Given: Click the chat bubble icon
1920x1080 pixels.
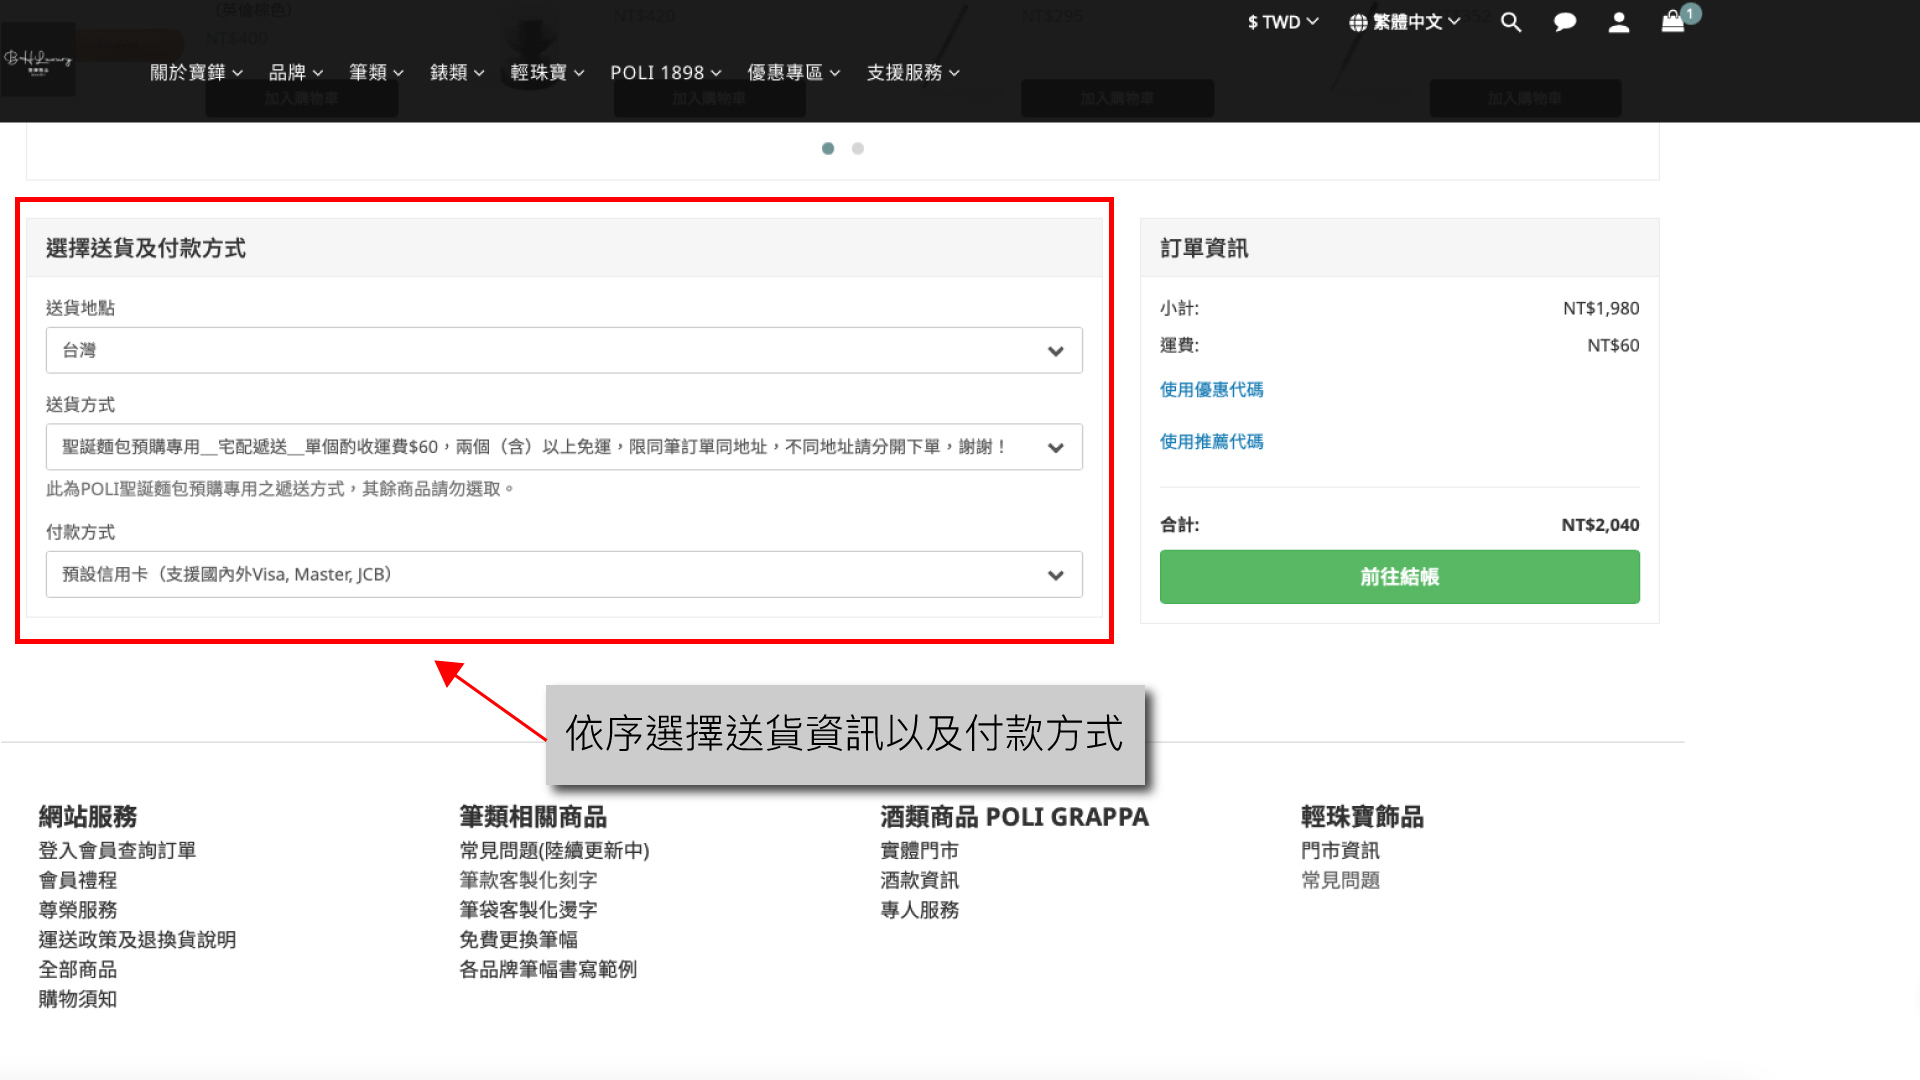Looking at the screenshot, I should [x=1564, y=22].
